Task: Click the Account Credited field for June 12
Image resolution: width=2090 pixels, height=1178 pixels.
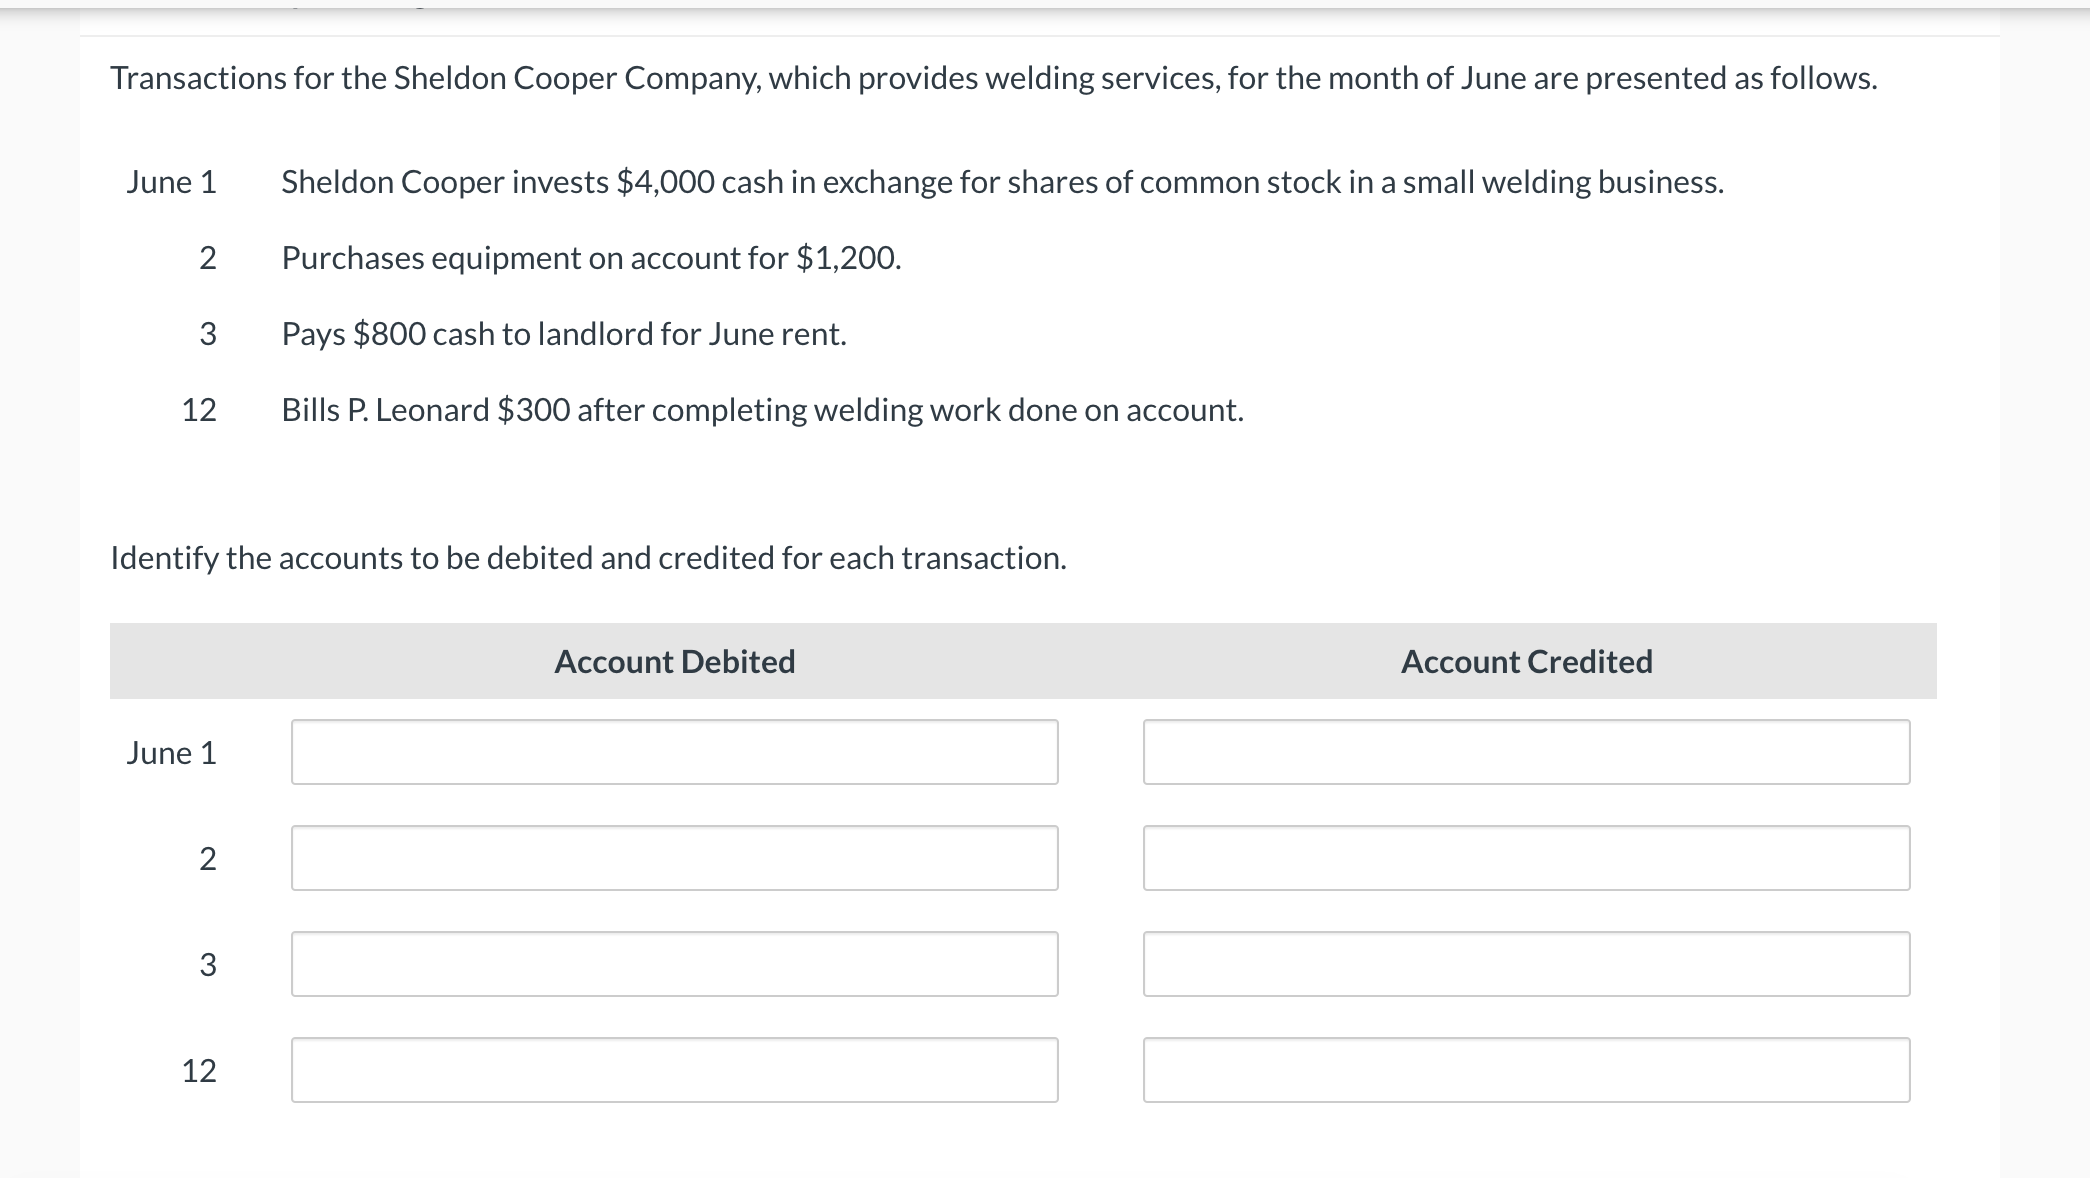Action: pyautogui.click(x=1527, y=1072)
